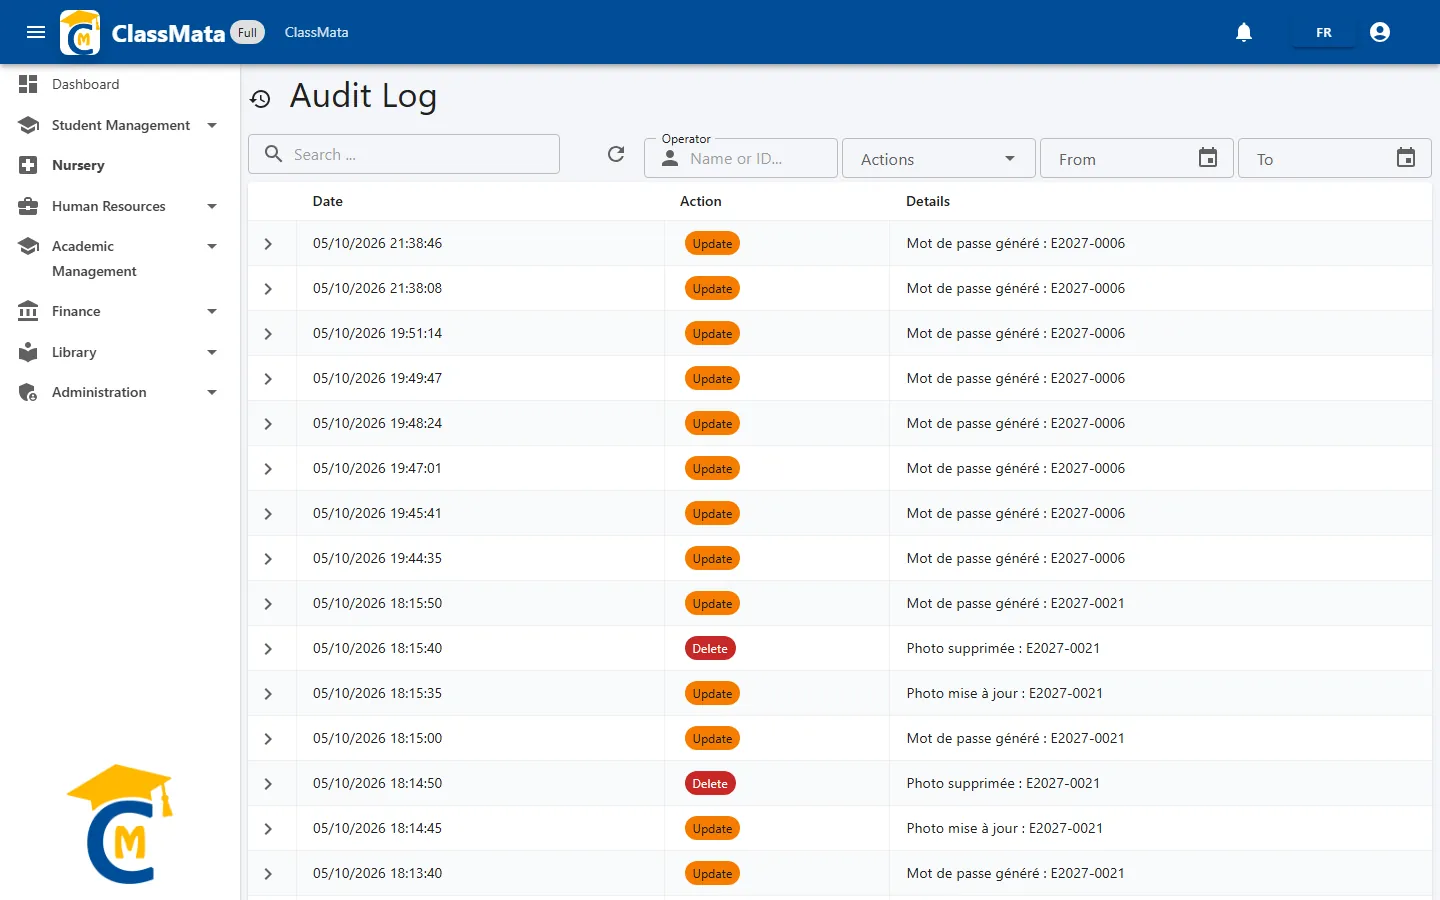Click the Date column header
This screenshot has height=900, width=1440.
click(328, 201)
